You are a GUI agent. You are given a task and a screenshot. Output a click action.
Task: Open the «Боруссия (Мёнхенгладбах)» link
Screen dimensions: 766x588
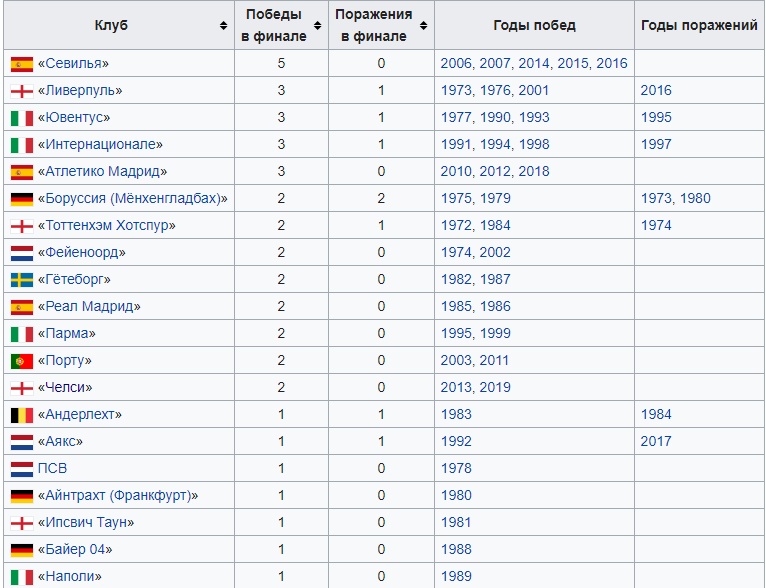(133, 198)
